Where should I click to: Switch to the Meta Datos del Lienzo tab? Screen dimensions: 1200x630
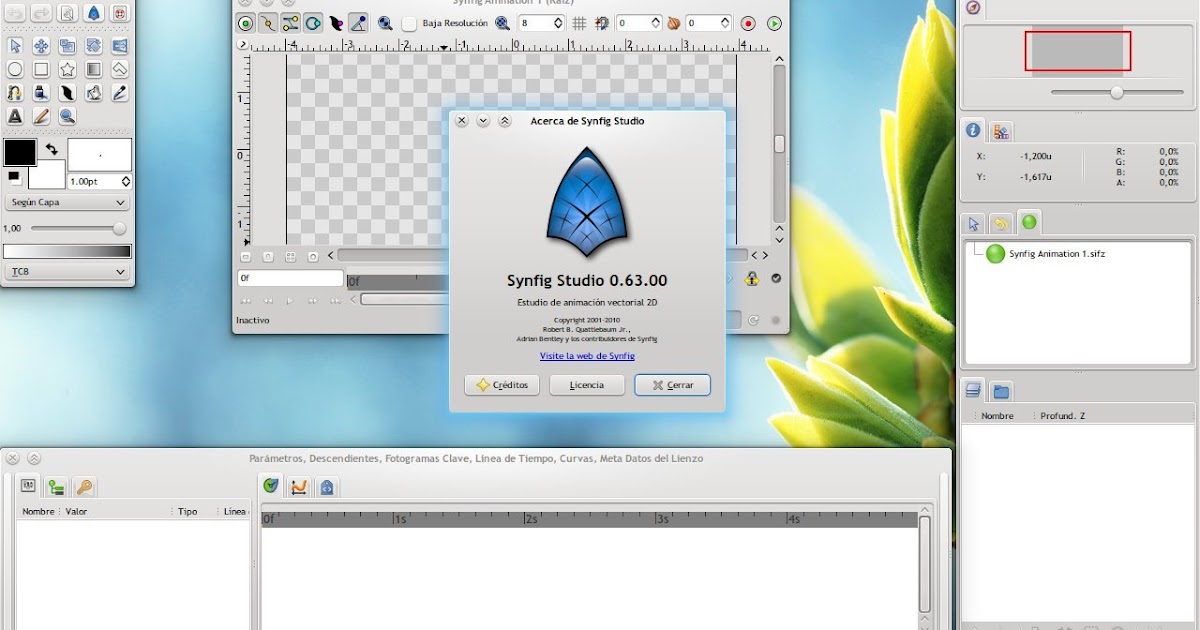point(326,486)
